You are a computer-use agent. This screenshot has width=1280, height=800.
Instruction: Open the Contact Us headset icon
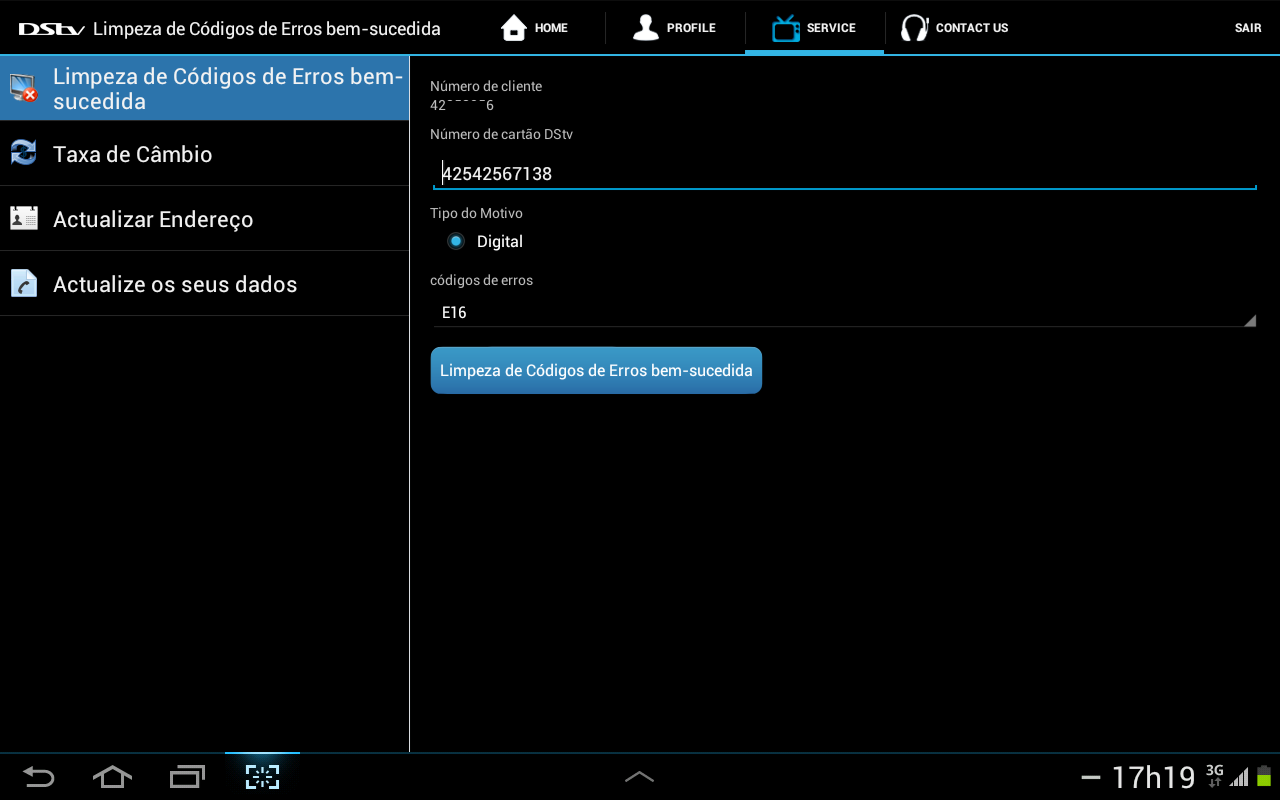click(914, 28)
